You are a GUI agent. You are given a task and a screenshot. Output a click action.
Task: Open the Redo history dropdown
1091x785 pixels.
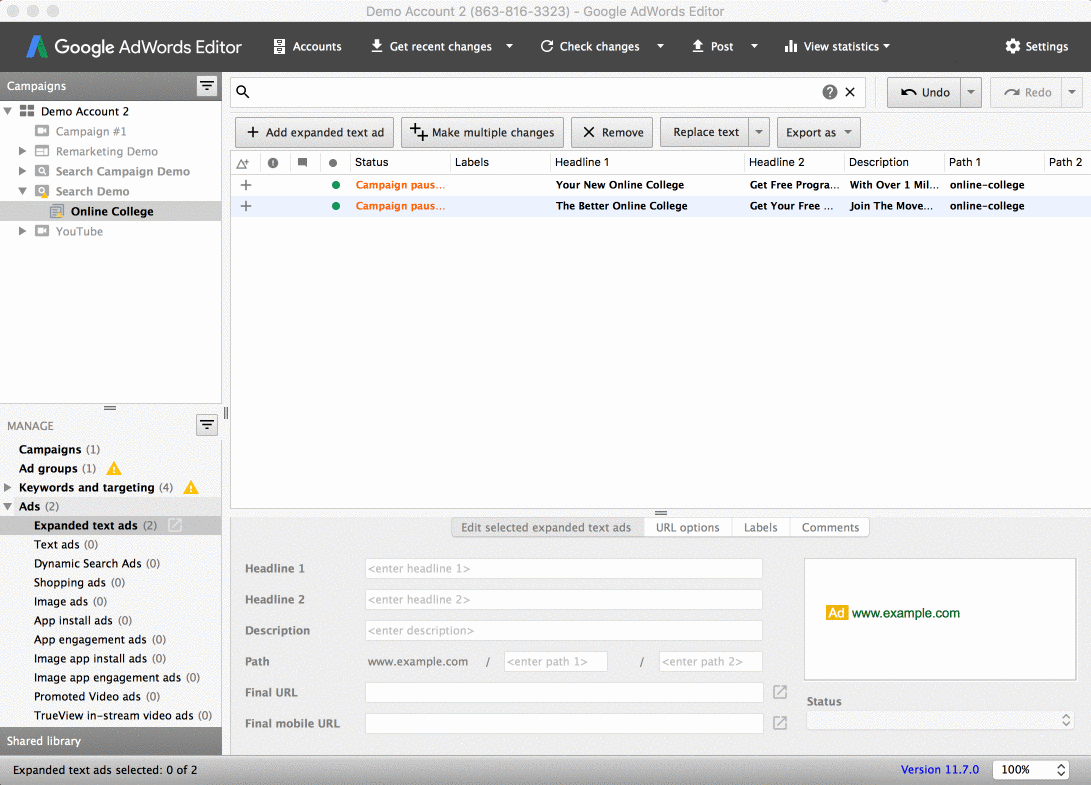pyautogui.click(x=1072, y=93)
